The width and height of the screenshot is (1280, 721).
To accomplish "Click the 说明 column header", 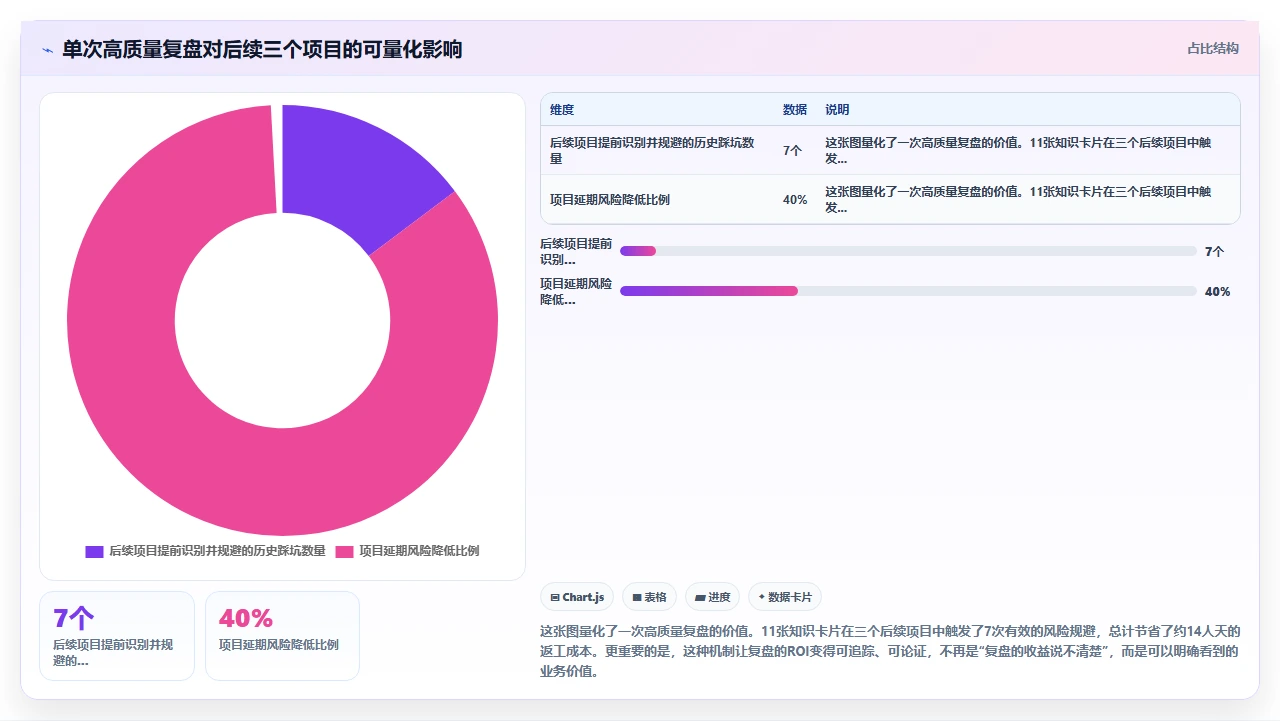I will tap(837, 109).
